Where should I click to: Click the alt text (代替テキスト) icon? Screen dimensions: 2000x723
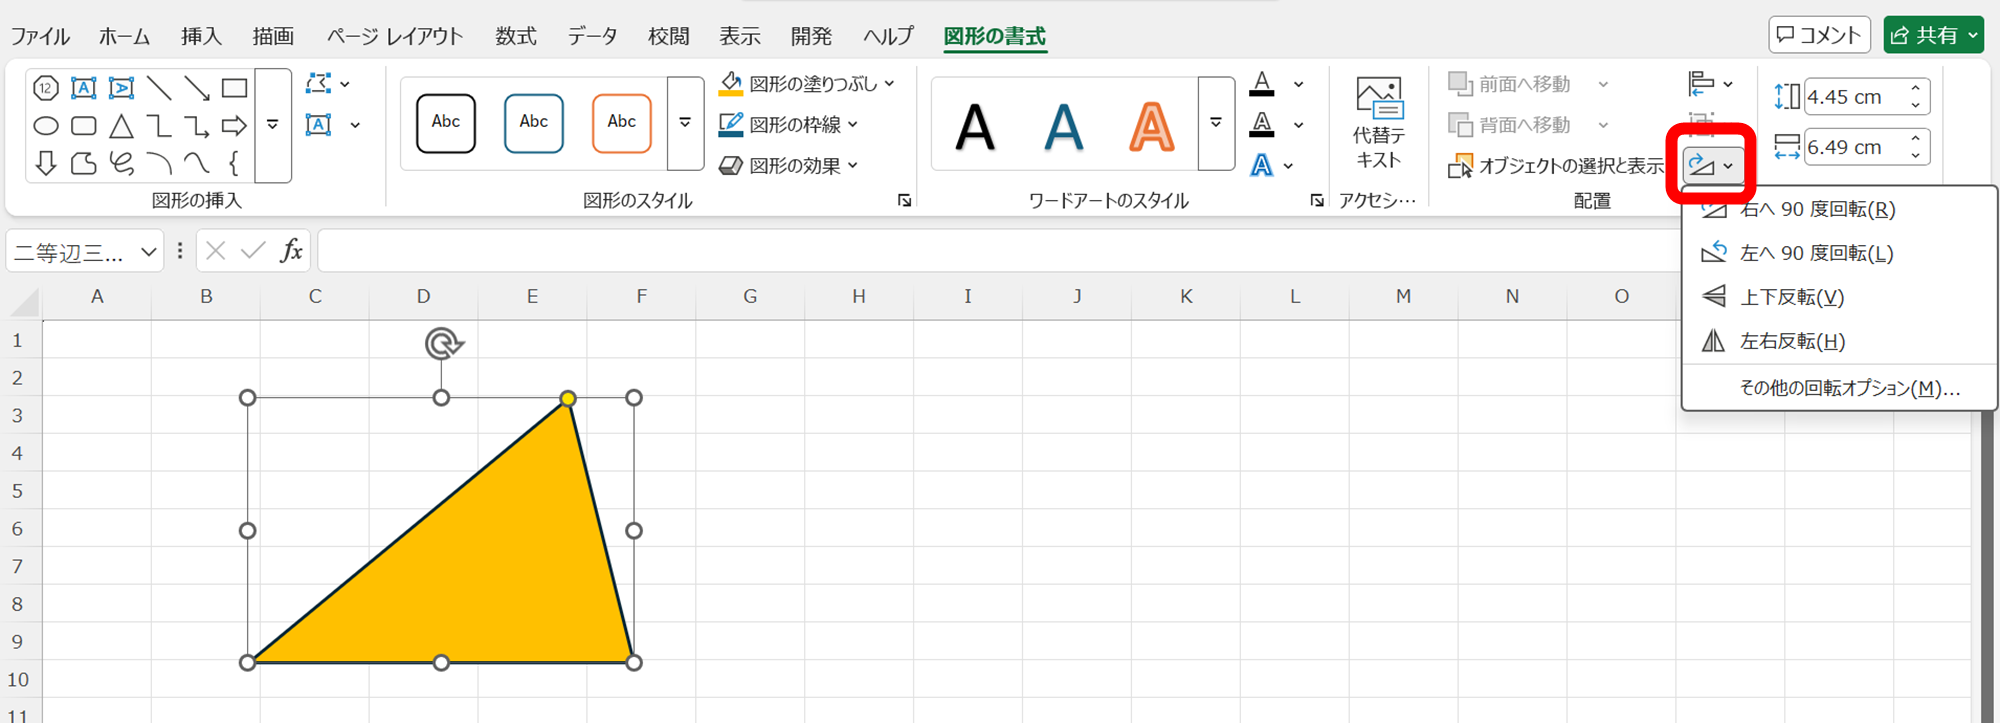(1379, 122)
